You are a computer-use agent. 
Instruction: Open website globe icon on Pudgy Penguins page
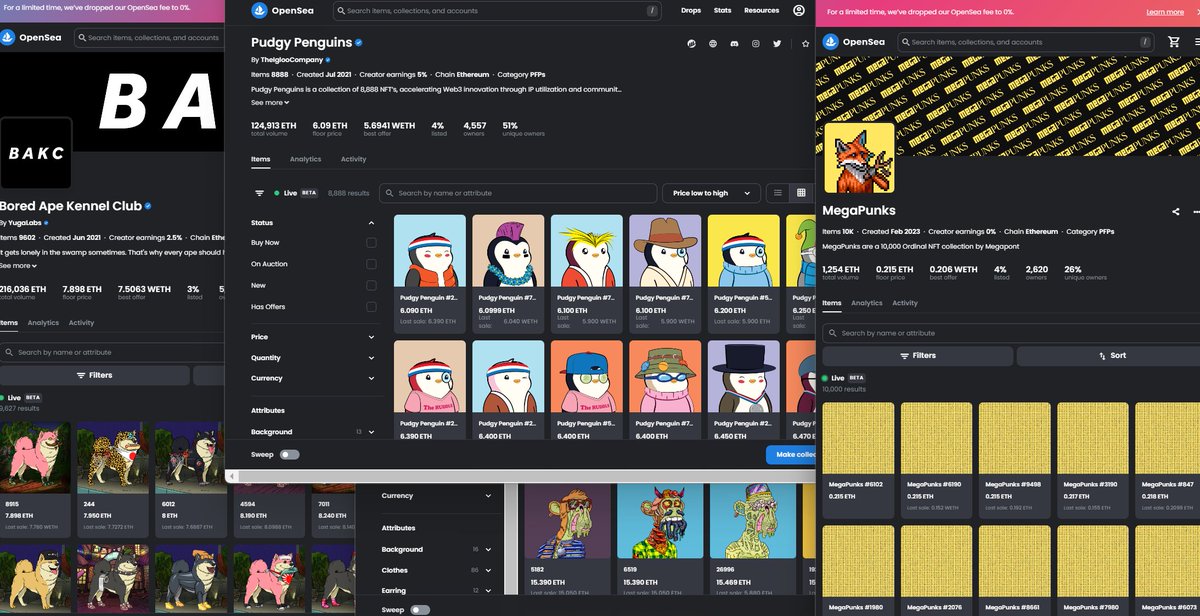coord(713,44)
